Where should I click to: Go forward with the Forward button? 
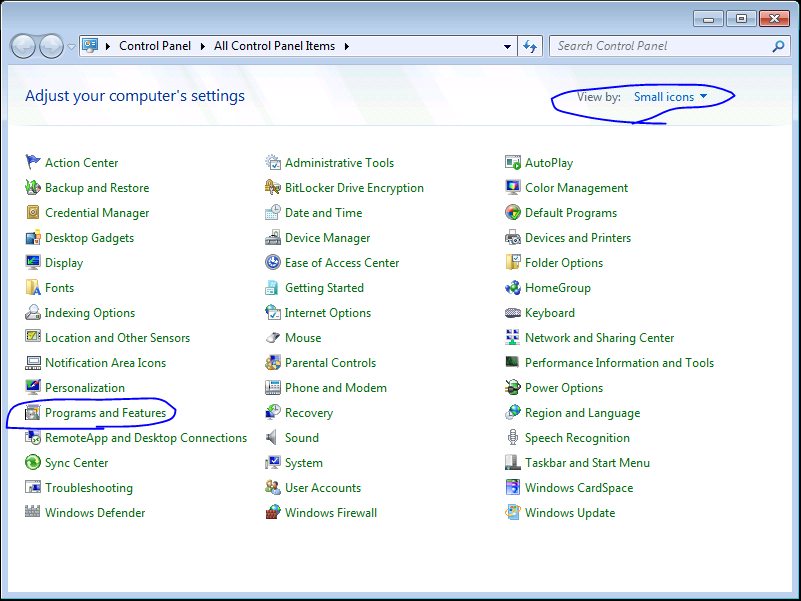click(52, 47)
